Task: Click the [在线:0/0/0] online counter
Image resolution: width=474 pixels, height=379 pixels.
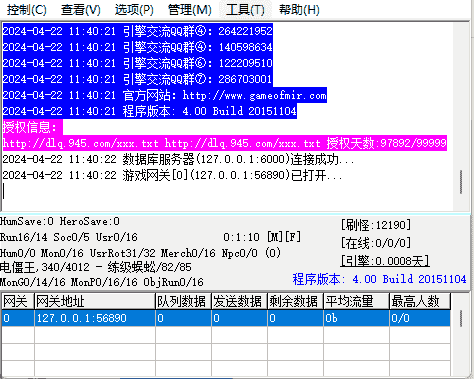Action: coord(376,243)
